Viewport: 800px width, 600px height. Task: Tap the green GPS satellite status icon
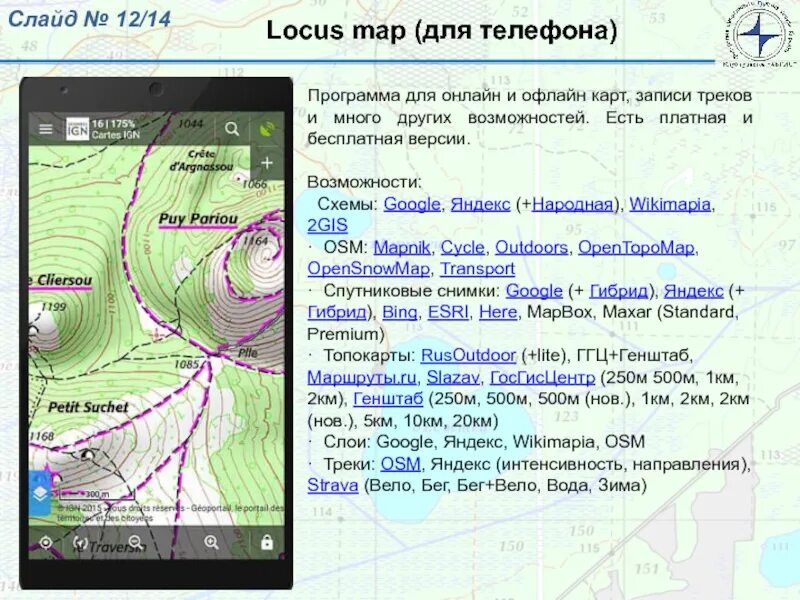[x=267, y=129]
